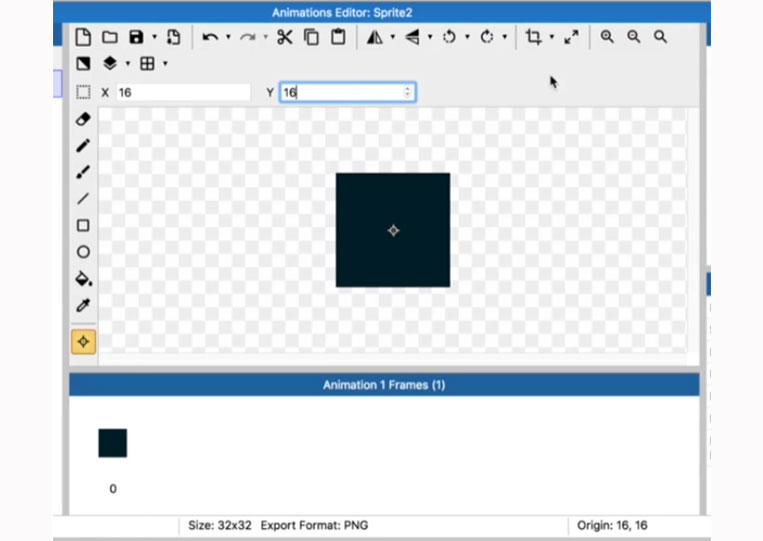Select the Rectangle shape tool
The image size is (763, 541).
(x=83, y=225)
